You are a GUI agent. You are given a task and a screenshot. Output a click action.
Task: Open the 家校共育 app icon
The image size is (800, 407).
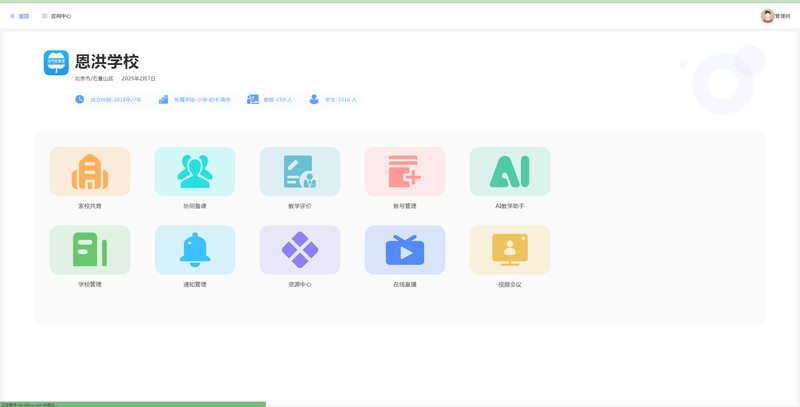[x=90, y=171]
